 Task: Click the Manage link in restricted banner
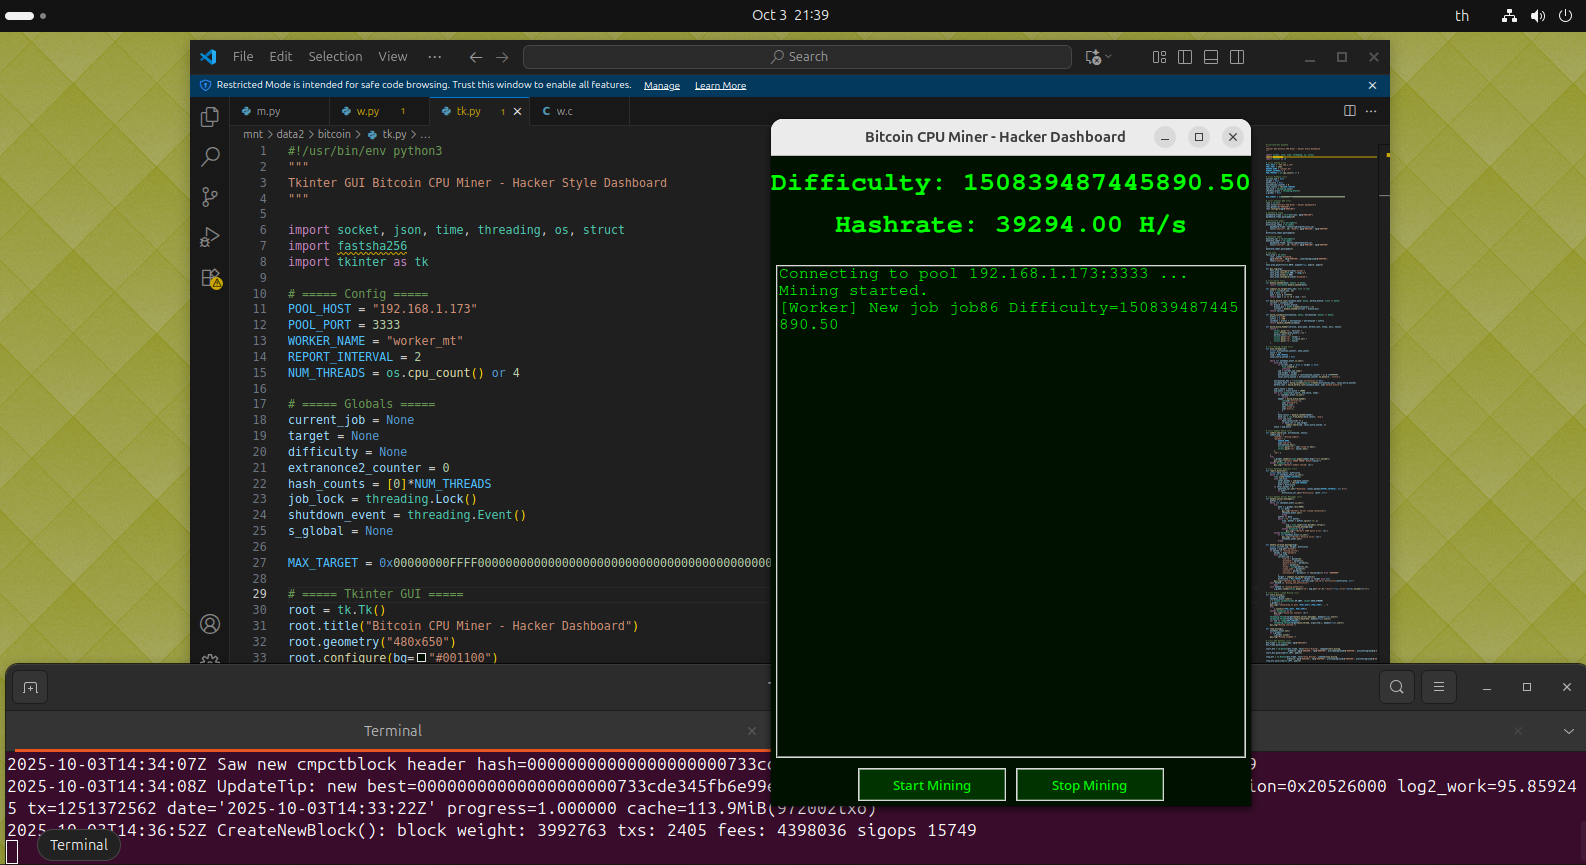coord(661,86)
